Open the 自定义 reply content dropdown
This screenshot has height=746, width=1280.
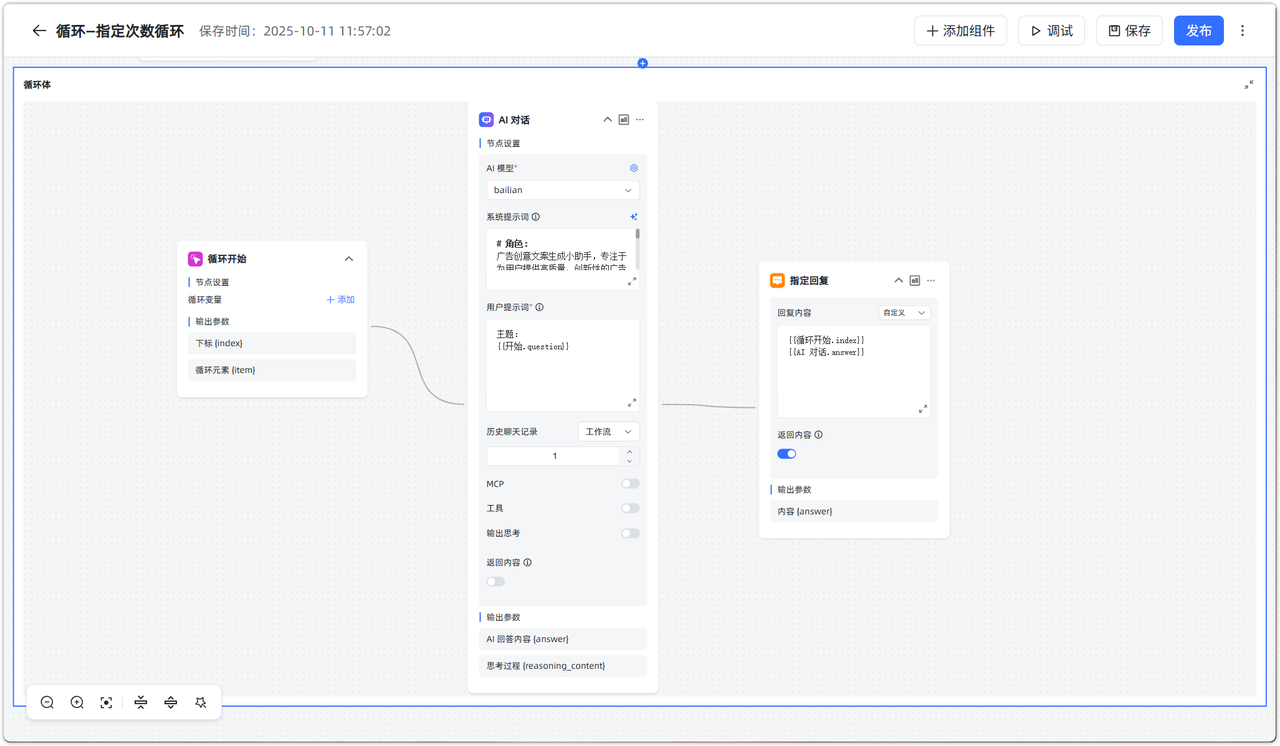pos(904,313)
